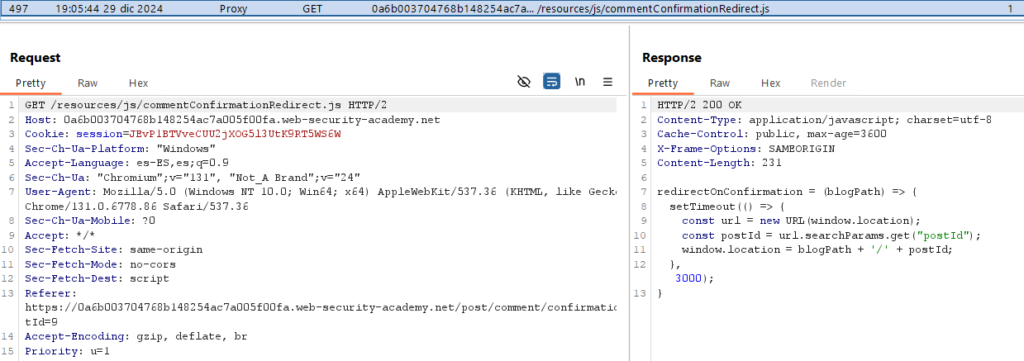Select Hex tab in Response panel
Image resolution: width=1024 pixels, height=361 pixels.
tap(771, 83)
